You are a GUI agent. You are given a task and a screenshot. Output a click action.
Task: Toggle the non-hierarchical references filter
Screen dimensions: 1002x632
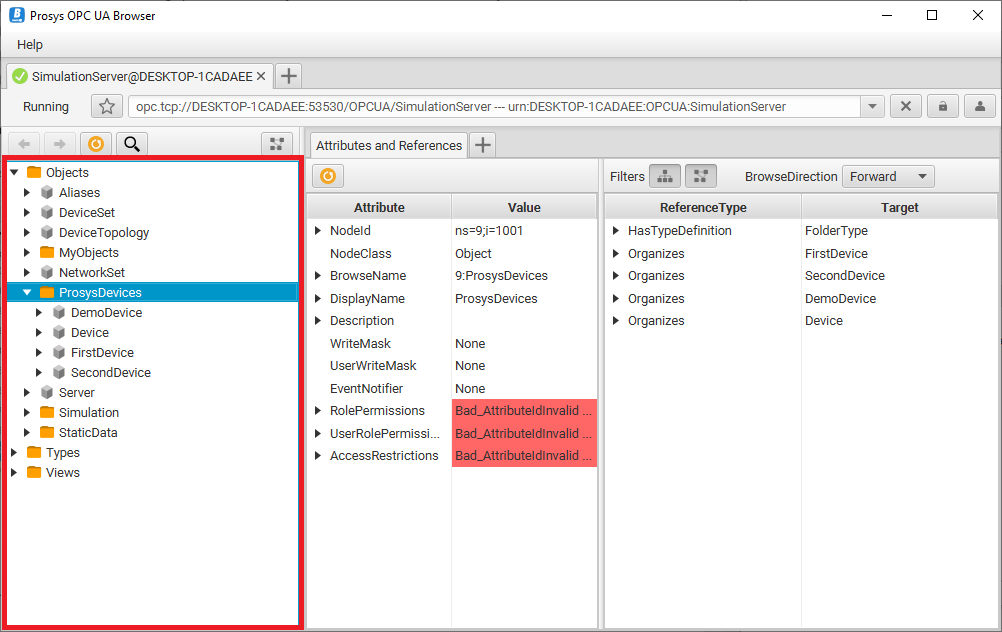(700, 176)
